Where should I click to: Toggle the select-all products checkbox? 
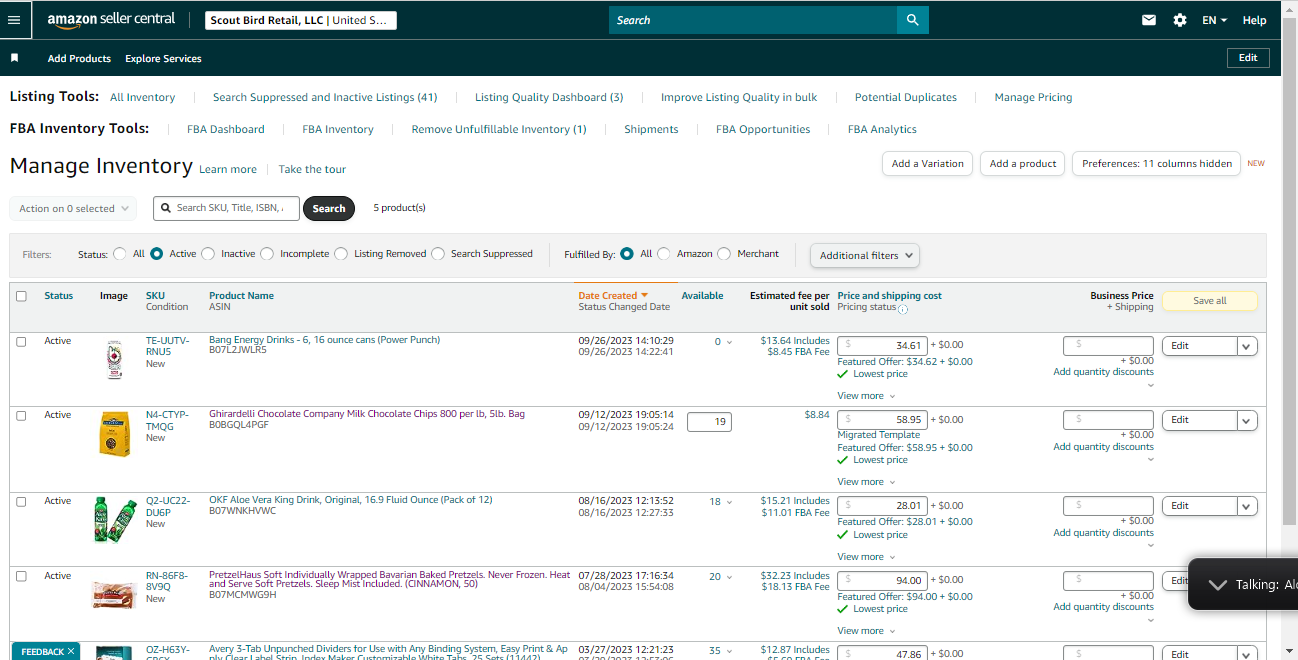[x=21, y=296]
